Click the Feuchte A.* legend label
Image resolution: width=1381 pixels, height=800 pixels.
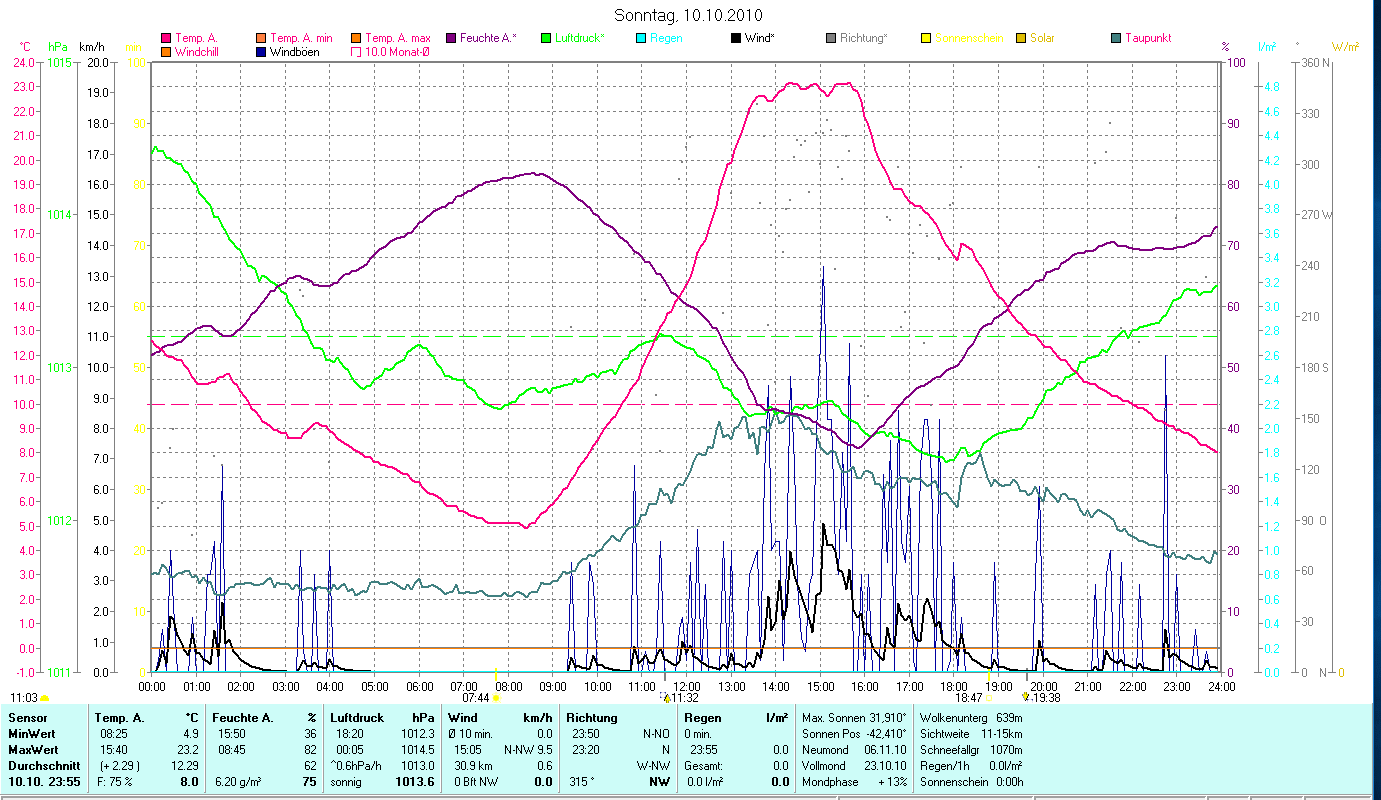488,38
